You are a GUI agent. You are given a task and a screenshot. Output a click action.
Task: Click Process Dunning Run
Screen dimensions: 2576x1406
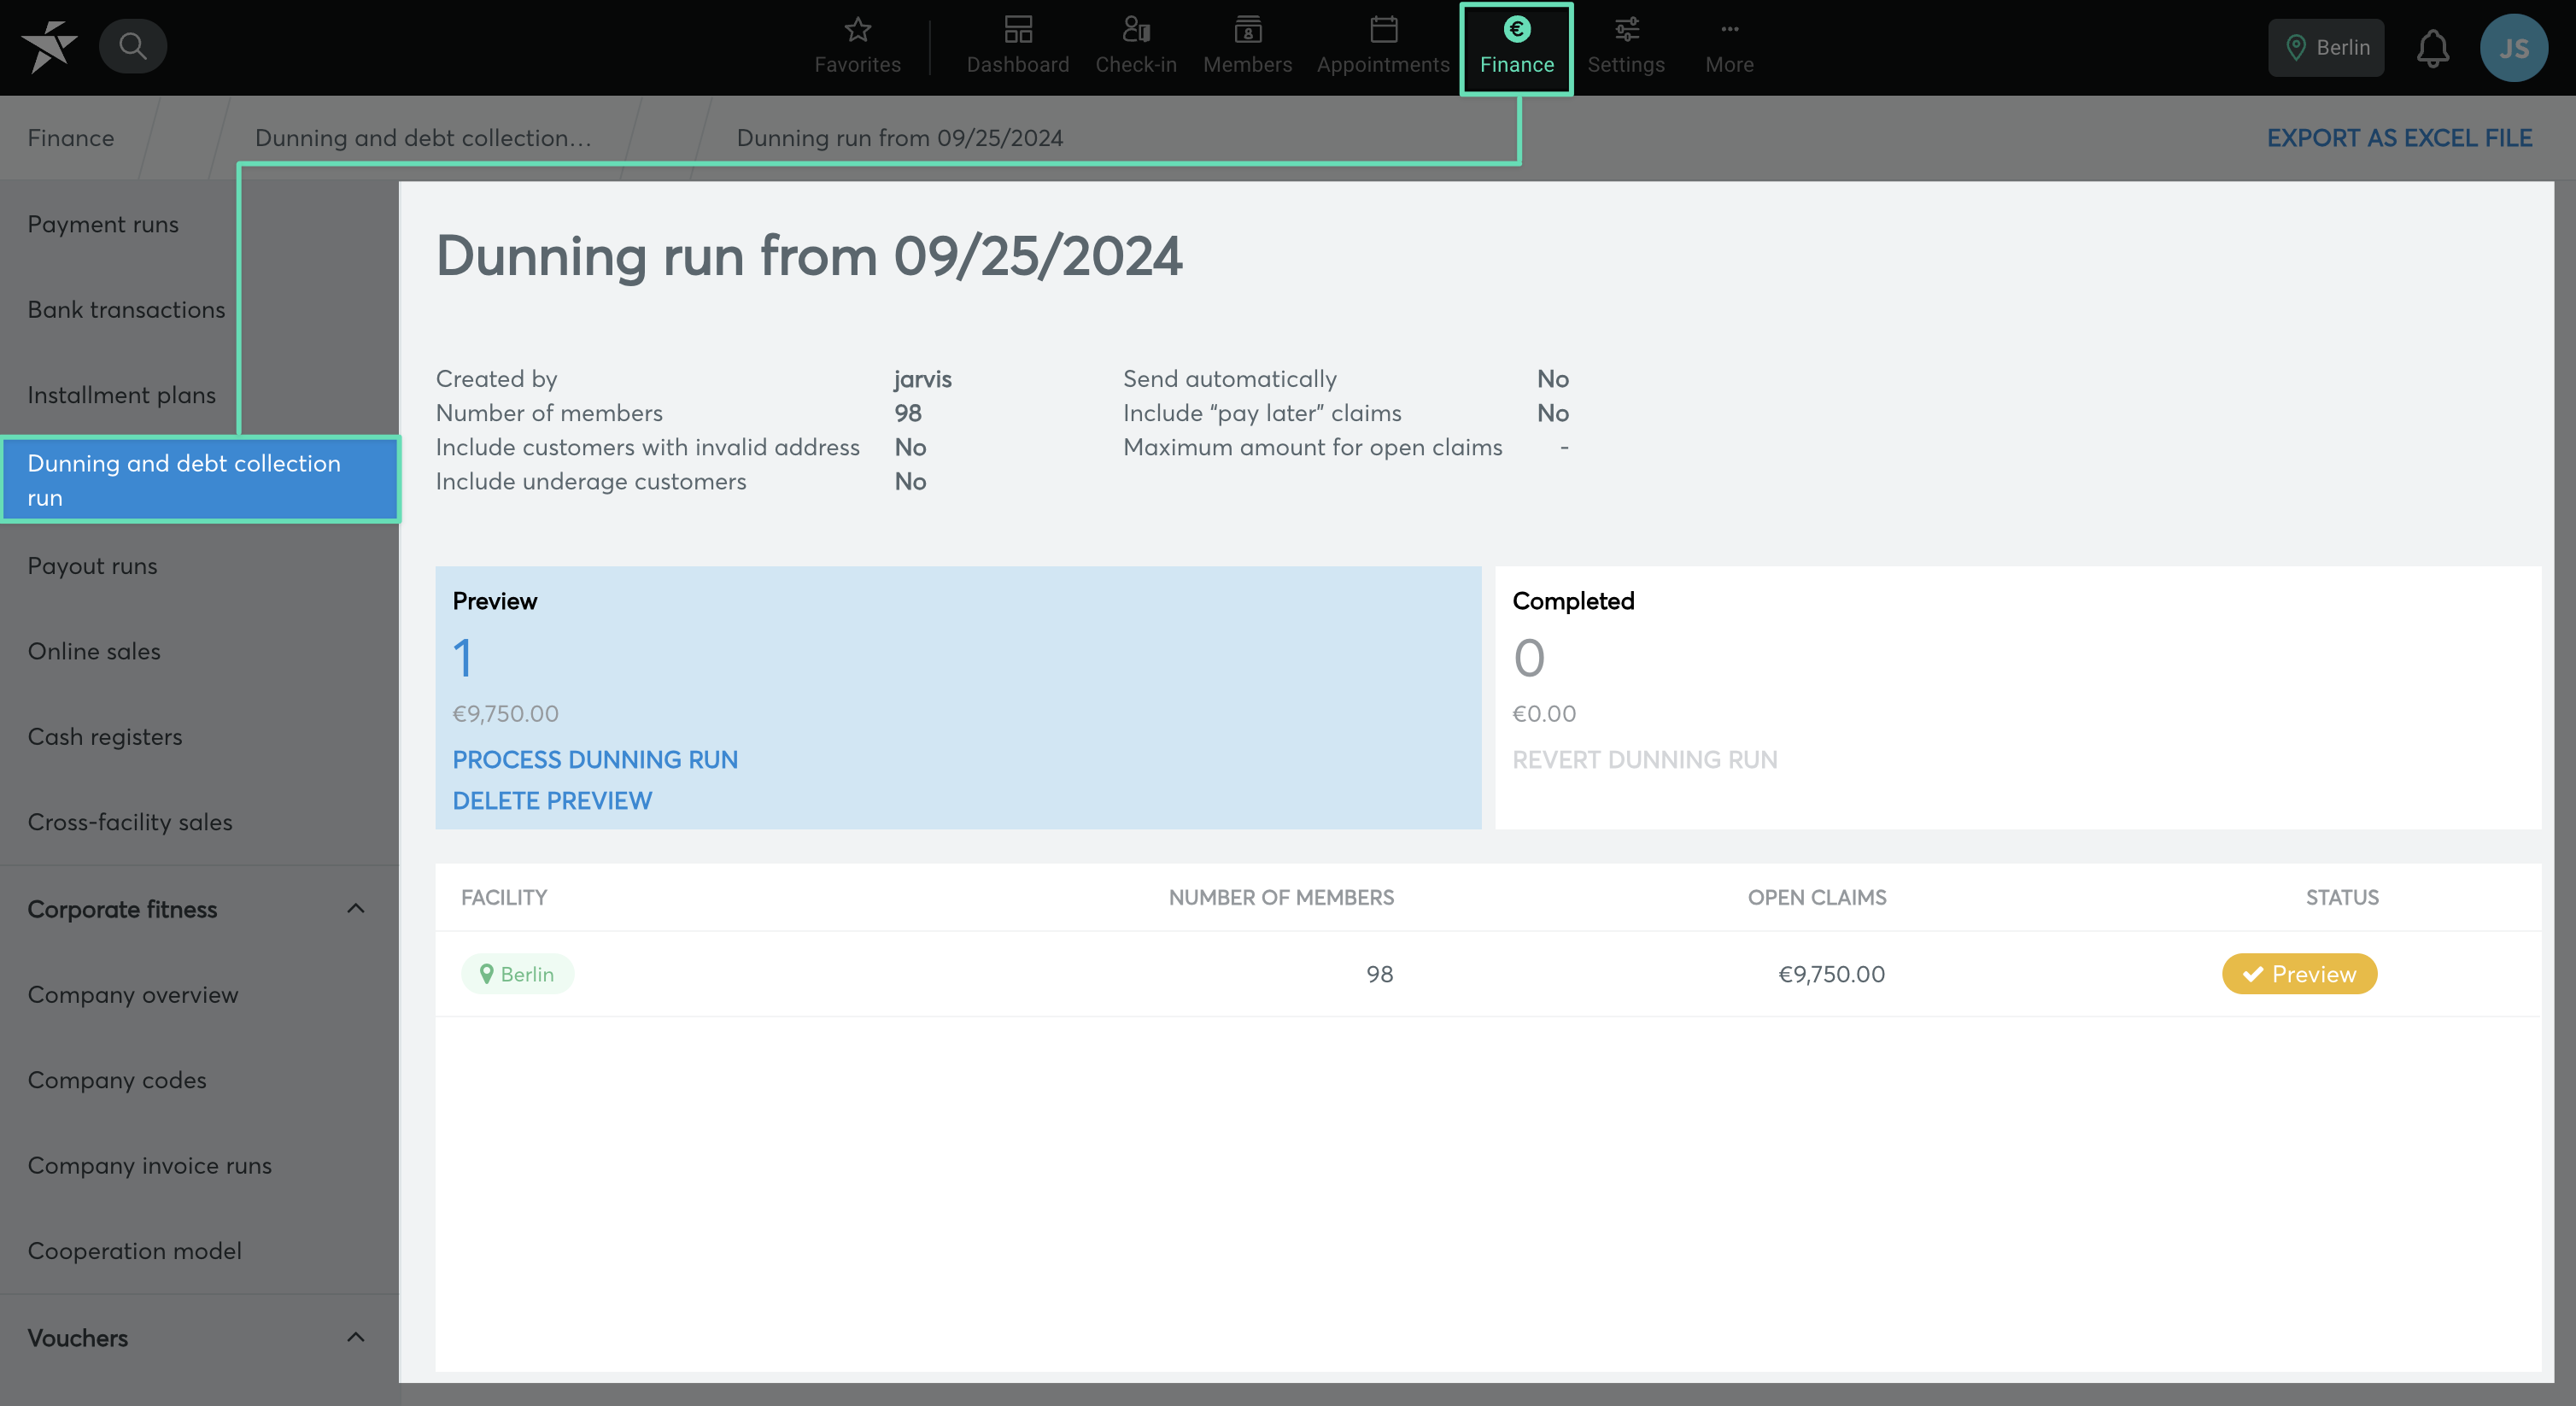(x=595, y=760)
